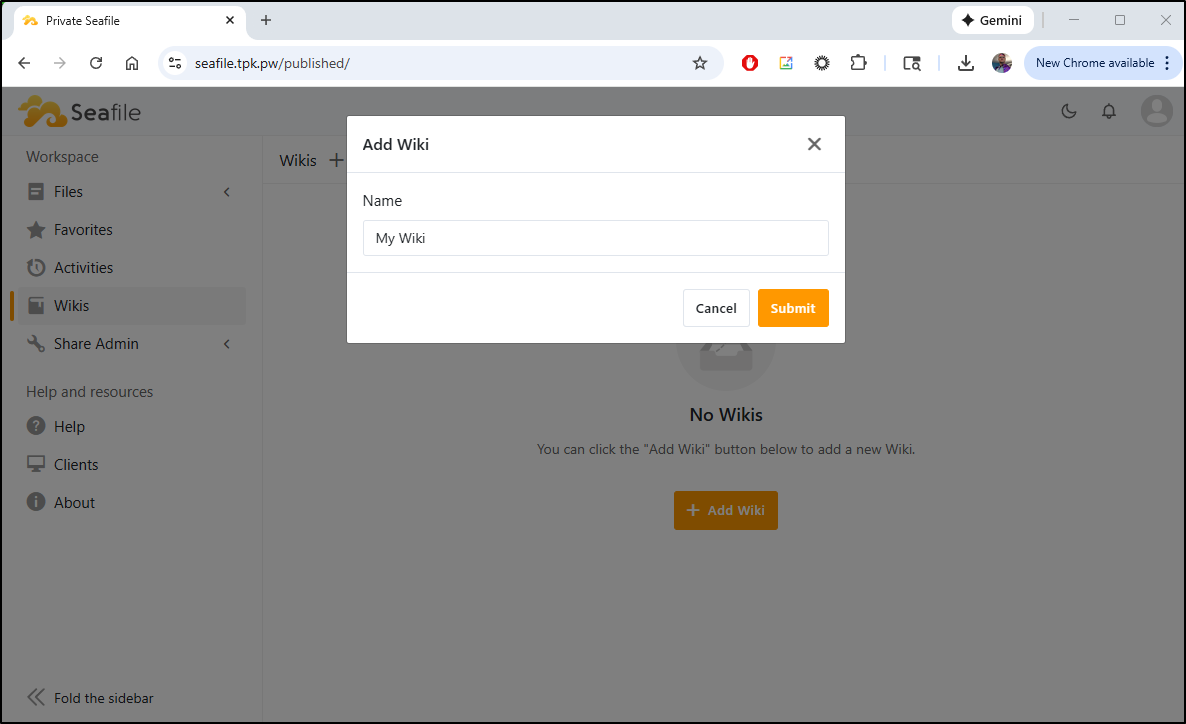Expand the Share Admin chevron
The width and height of the screenshot is (1186, 724).
tap(227, 344)
